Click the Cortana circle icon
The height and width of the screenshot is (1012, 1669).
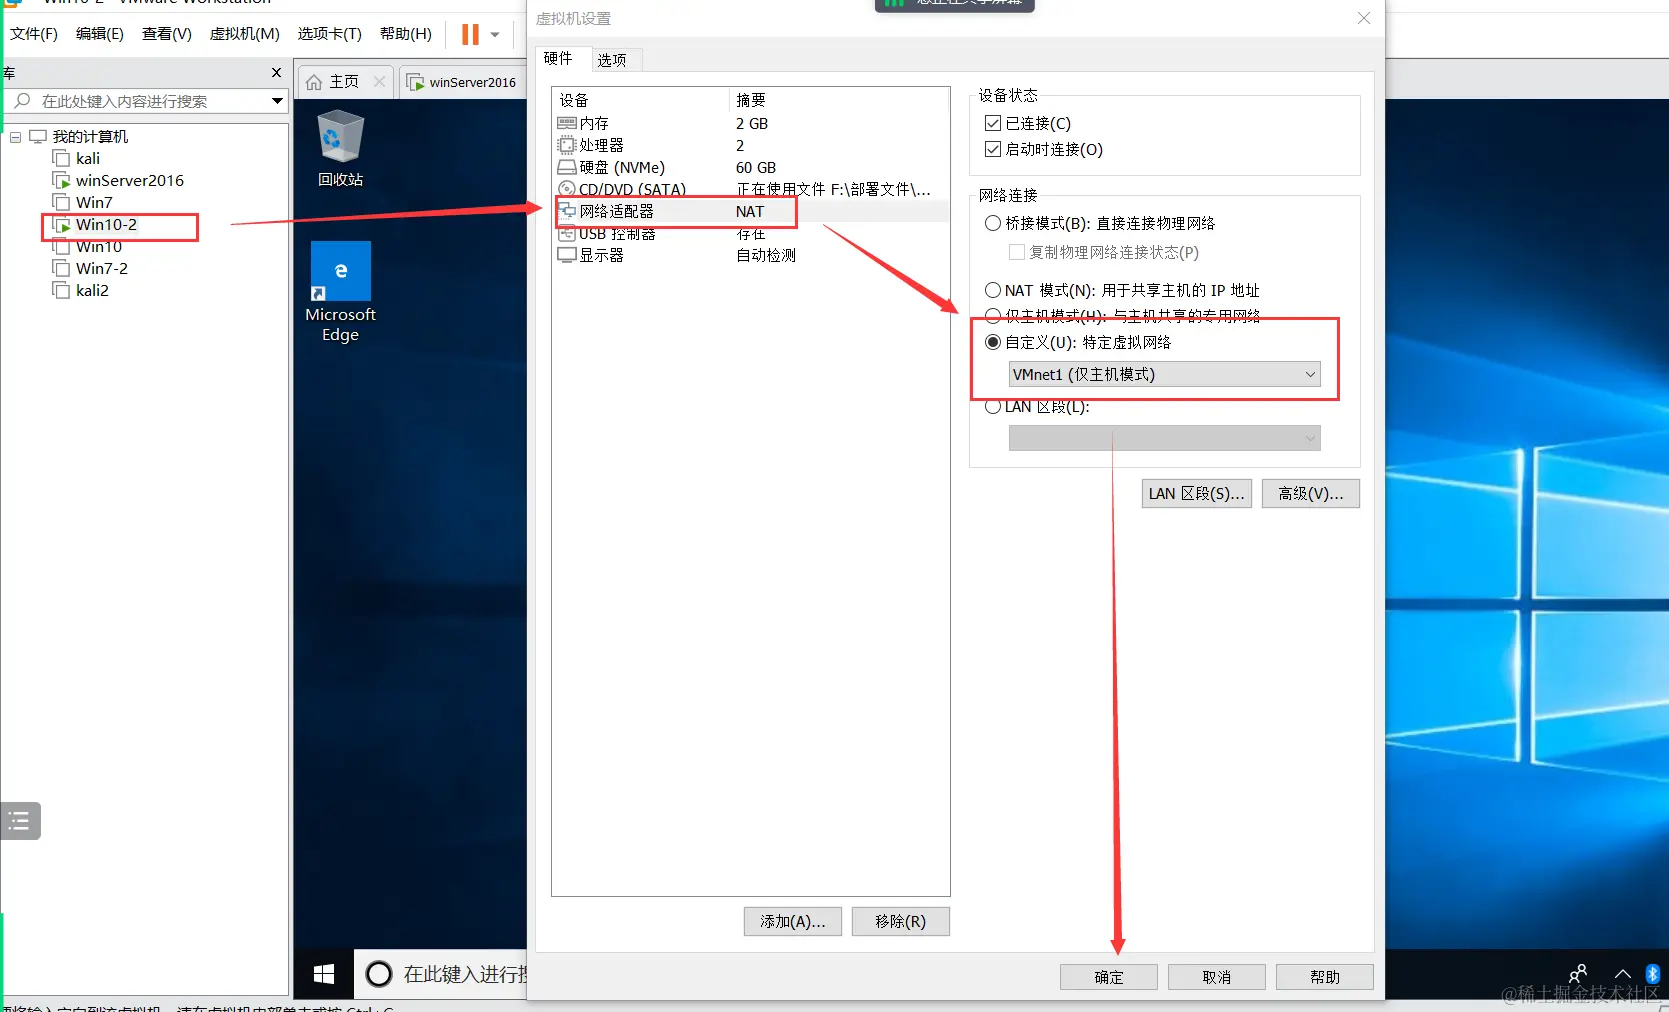[x=379, y=974]
